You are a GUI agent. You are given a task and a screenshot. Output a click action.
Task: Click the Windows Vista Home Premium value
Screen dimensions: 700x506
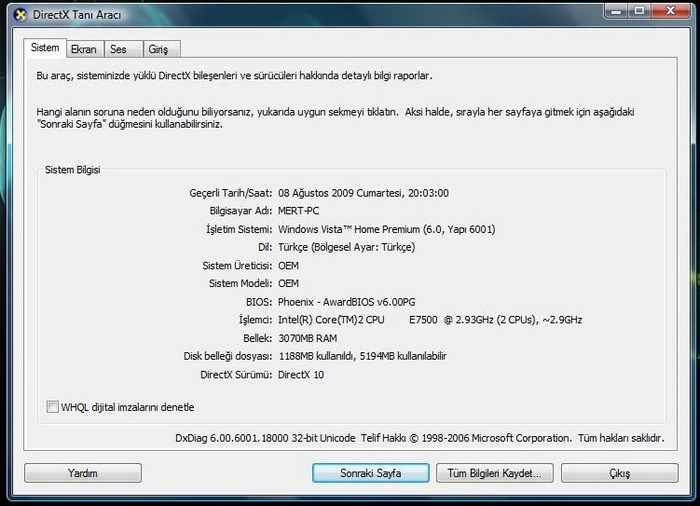coord(387,229)
